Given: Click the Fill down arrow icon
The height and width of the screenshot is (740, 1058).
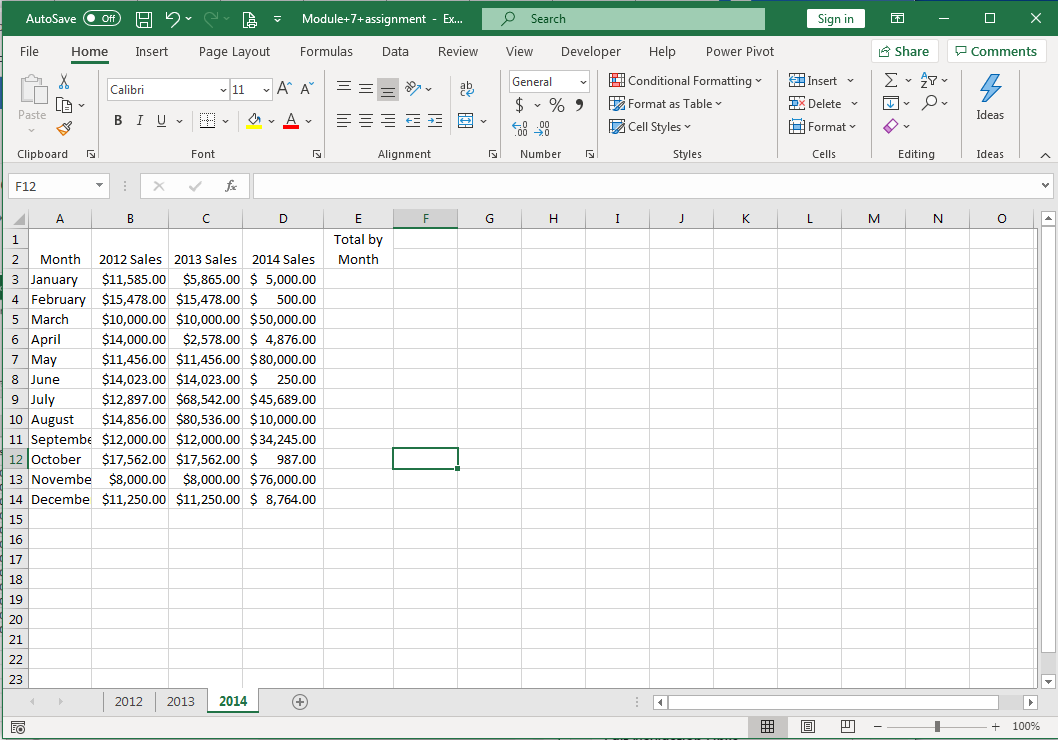Looking at the screenshot, I should [x=891, y=103].
